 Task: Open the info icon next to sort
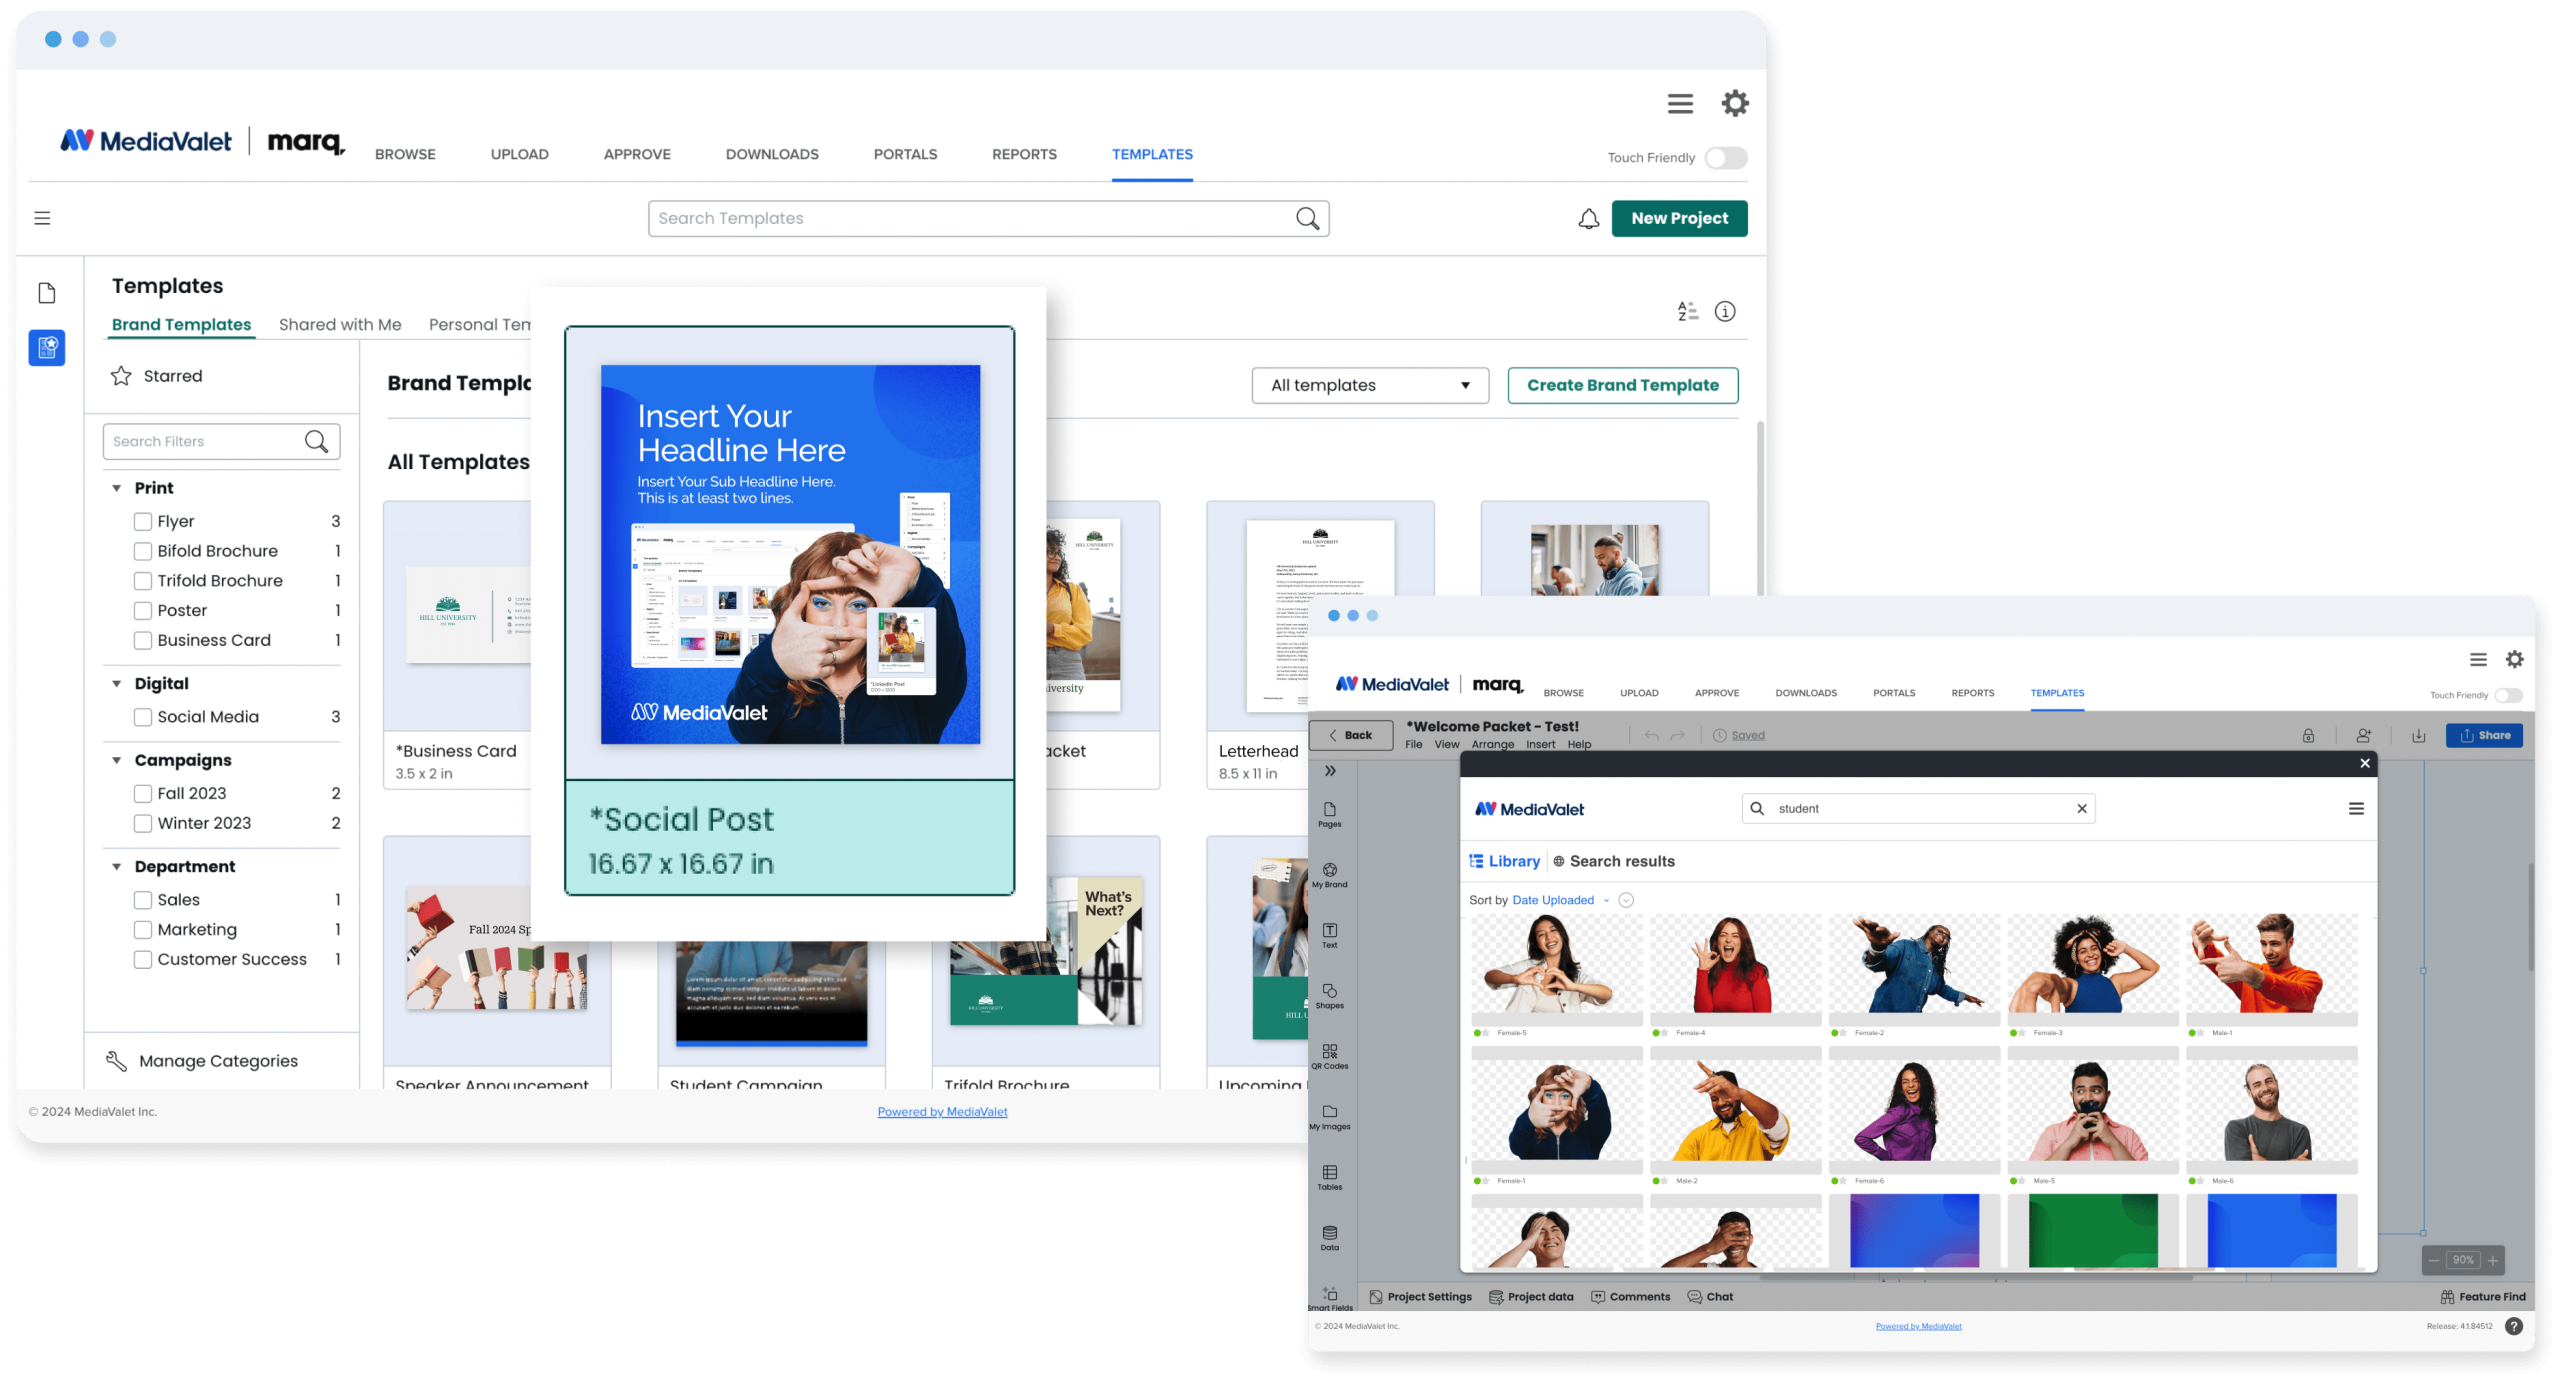pyautogui.click(x=1725, y=311)
